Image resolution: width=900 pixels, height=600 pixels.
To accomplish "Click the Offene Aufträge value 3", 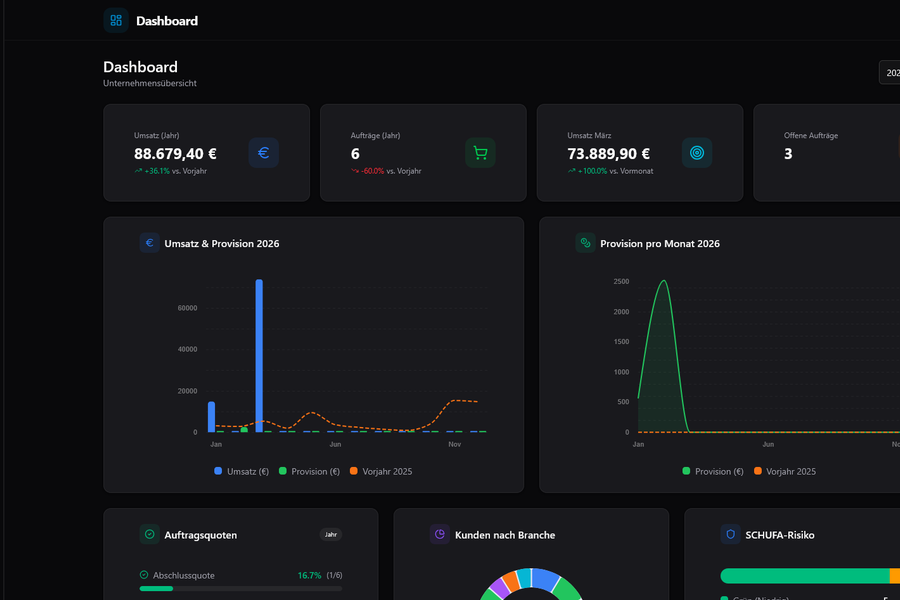I will click(x=788, y=154).
